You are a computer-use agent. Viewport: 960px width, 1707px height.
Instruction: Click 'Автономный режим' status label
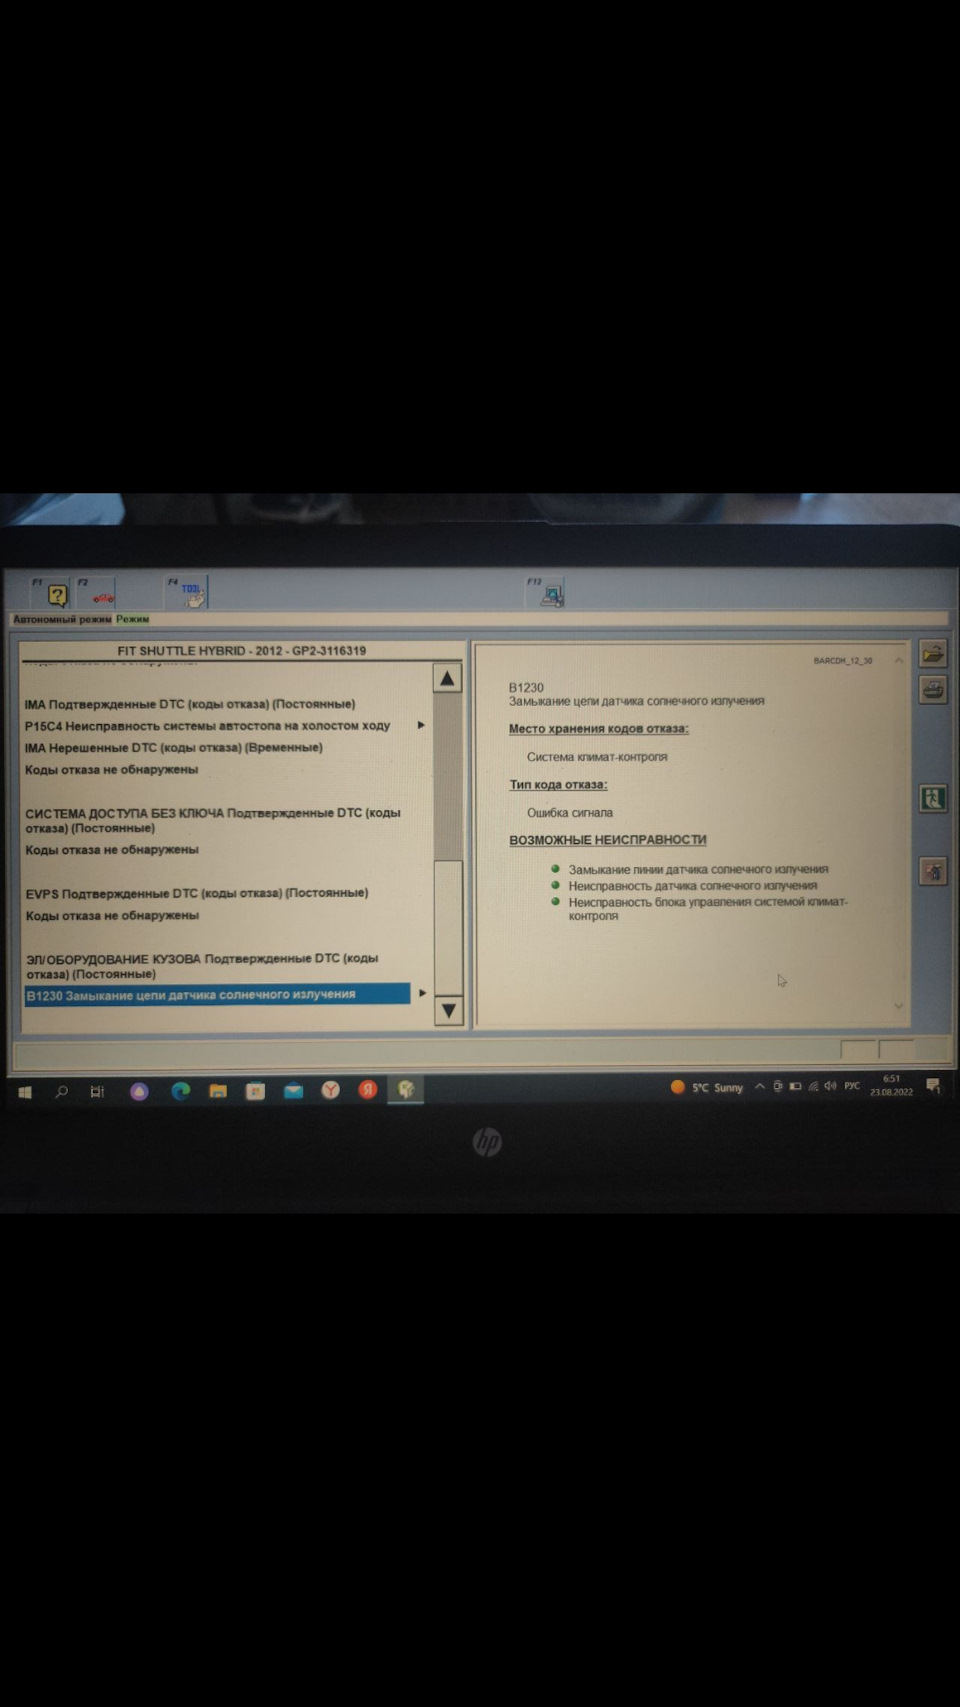click(x=62, y=619)
